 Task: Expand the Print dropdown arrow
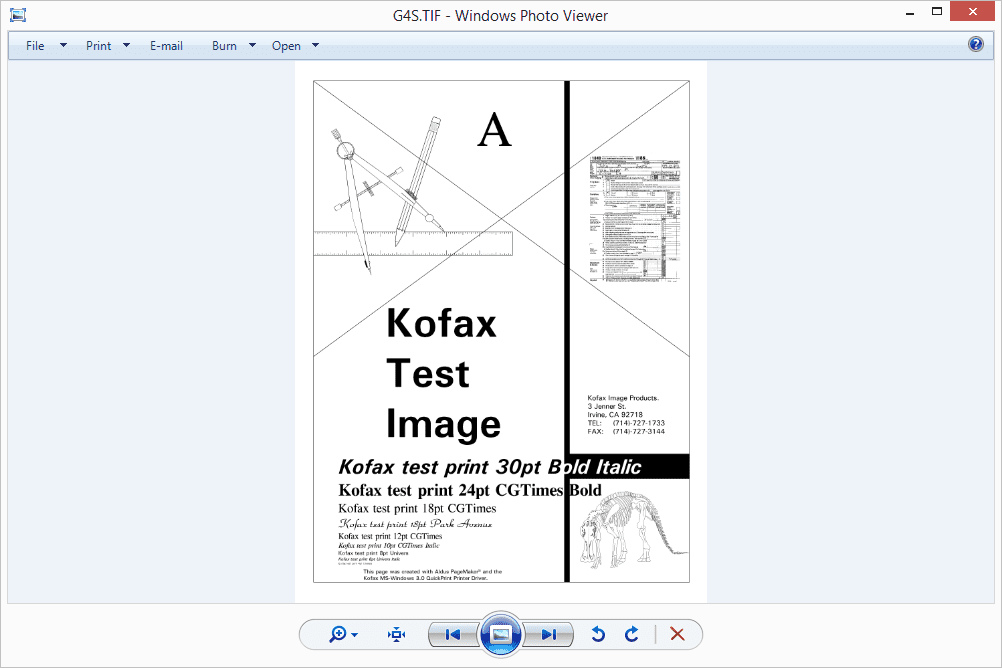tap(127, 45)
